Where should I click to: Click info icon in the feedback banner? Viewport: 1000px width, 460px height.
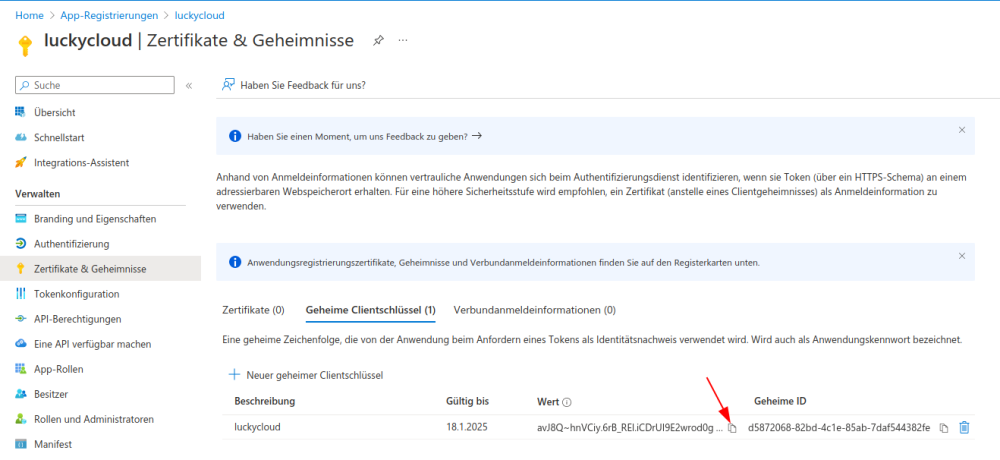[x=235, y=136]
